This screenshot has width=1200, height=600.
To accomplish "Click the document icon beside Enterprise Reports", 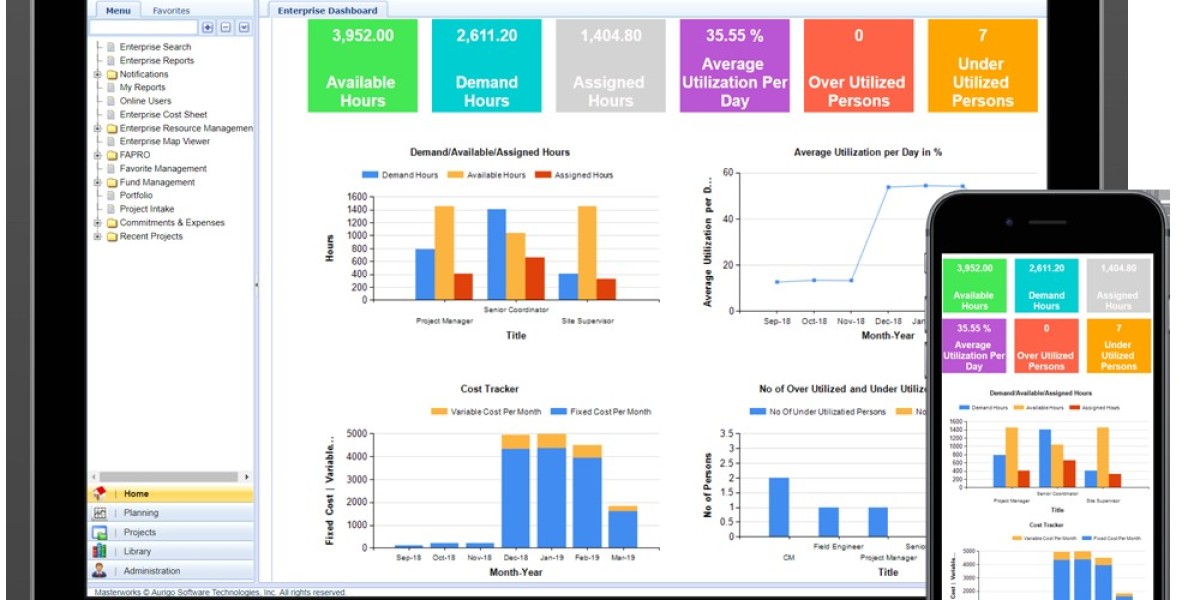I will (x=111, y=61).
